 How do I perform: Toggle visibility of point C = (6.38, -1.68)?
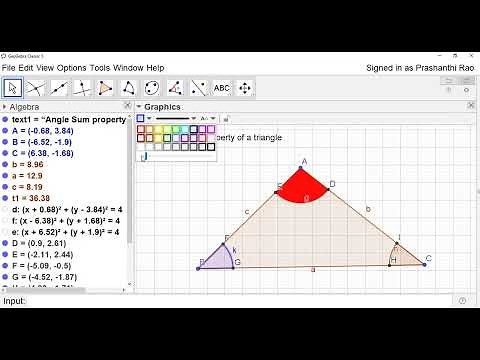click(x=5, y=153)
